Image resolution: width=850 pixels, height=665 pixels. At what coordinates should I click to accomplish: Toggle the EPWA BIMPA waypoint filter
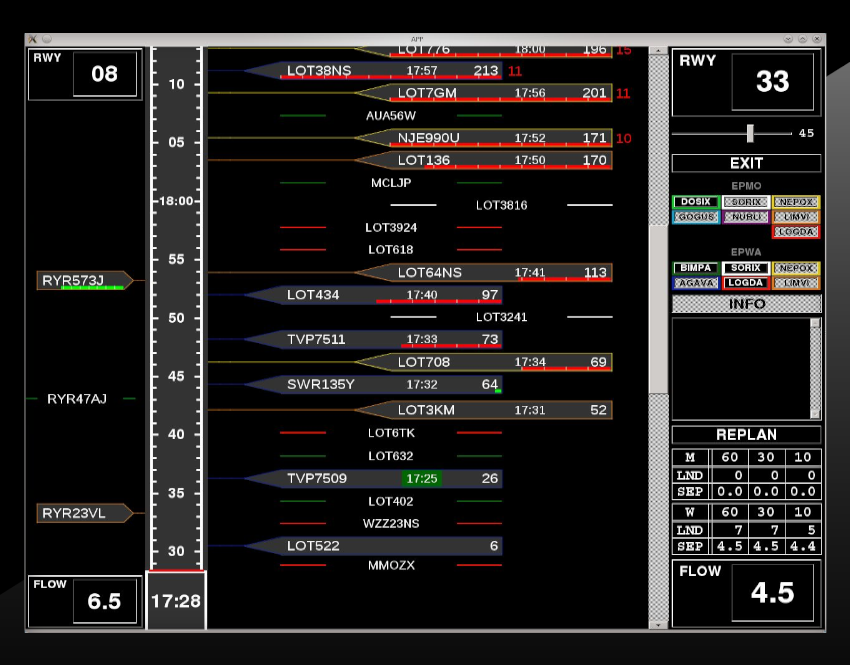tap(695, 268)
